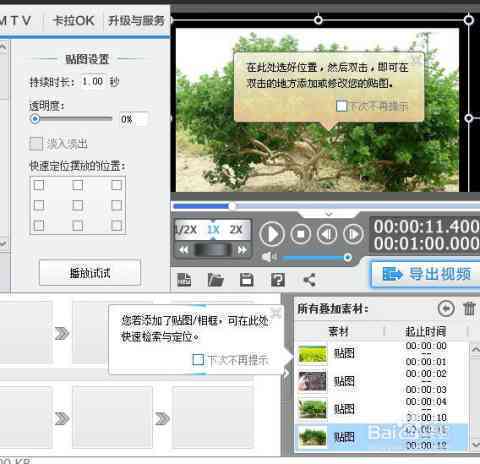Select the second 贴图 dark thumbnail
The width and height of the screenshot is (480, 464).
point(312,381)
